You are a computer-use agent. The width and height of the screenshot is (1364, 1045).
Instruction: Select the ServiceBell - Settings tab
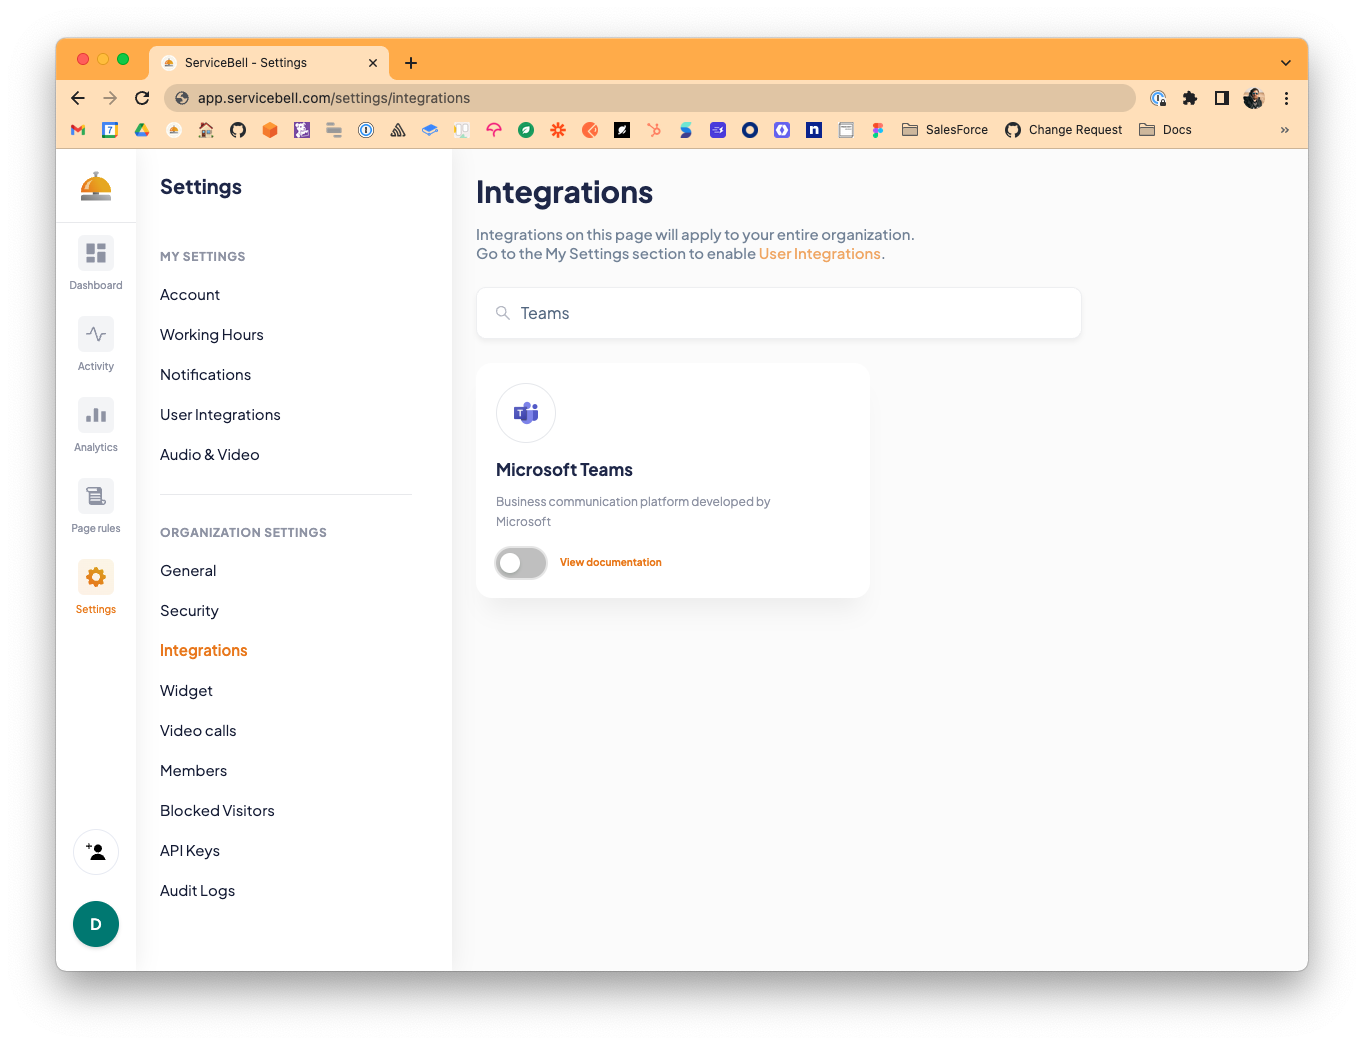click(x=269, y=63)
